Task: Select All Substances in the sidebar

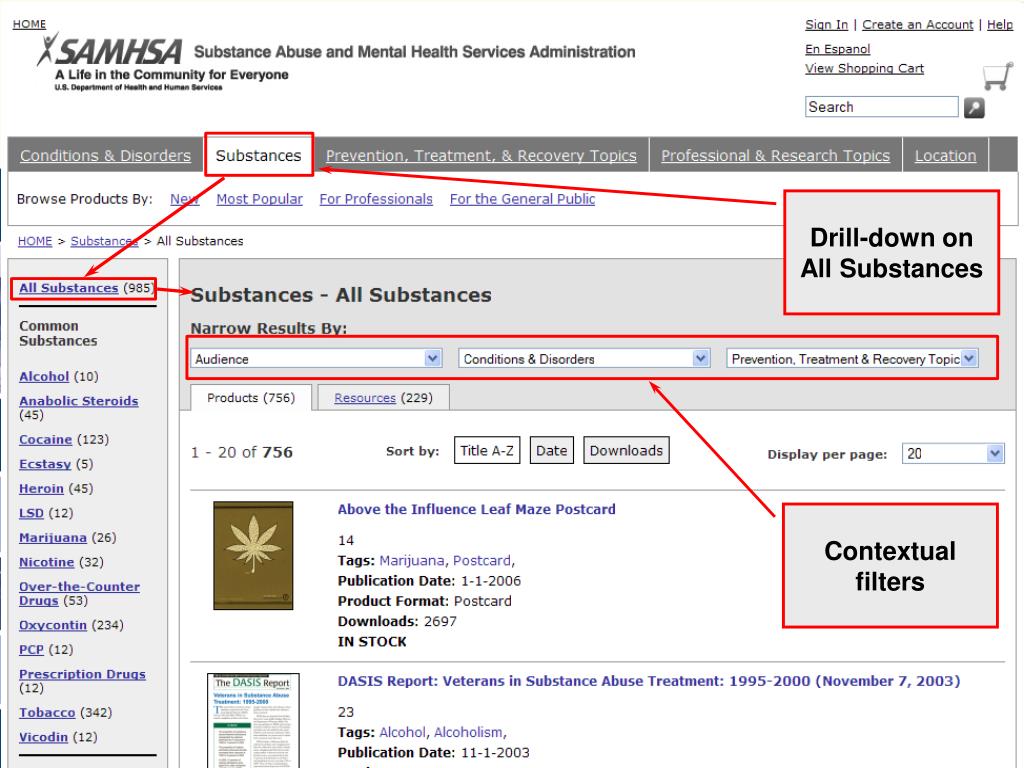Action: pos(69,288)
